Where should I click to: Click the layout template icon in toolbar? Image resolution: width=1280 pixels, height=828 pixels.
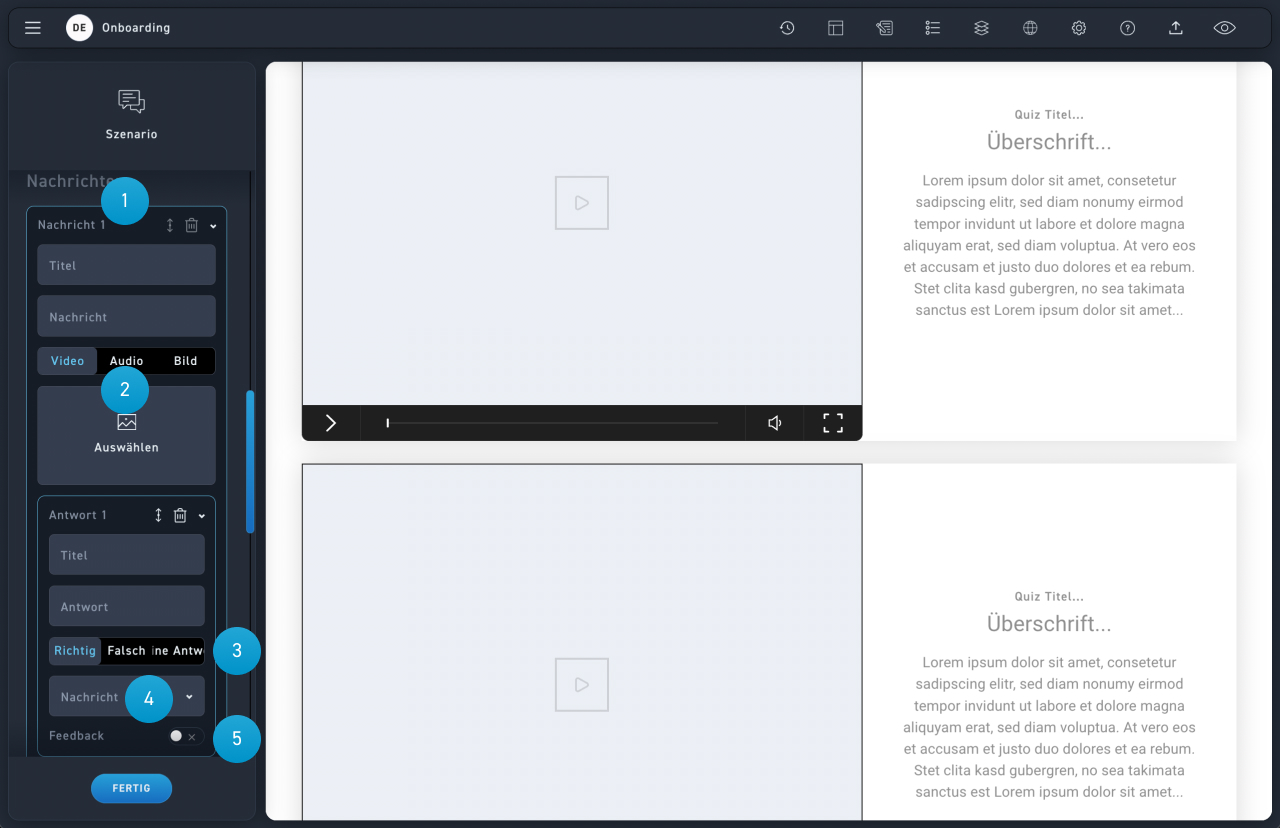coord(836,28)
